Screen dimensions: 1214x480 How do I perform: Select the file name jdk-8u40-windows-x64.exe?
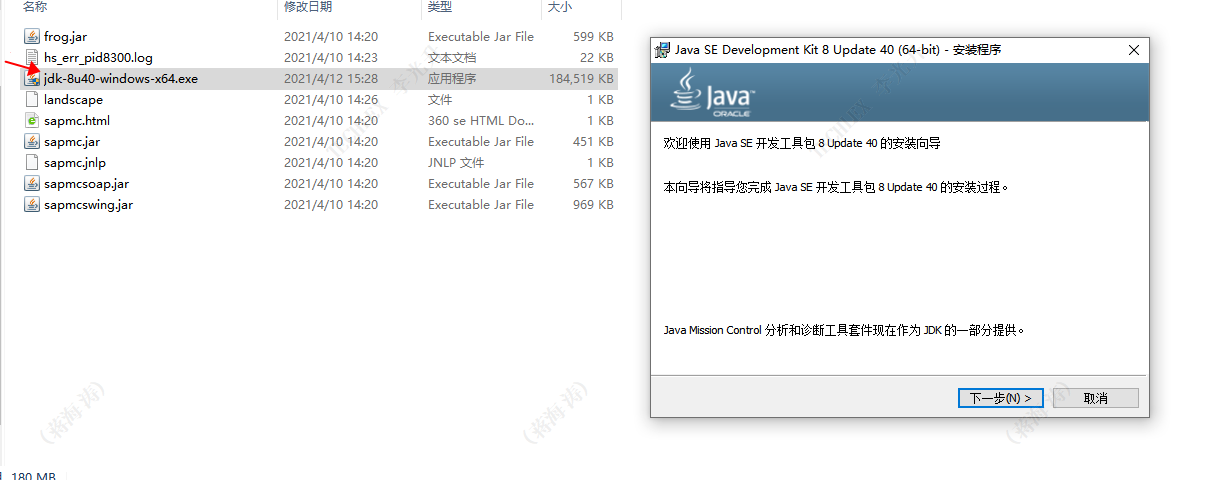coord(121,79)
